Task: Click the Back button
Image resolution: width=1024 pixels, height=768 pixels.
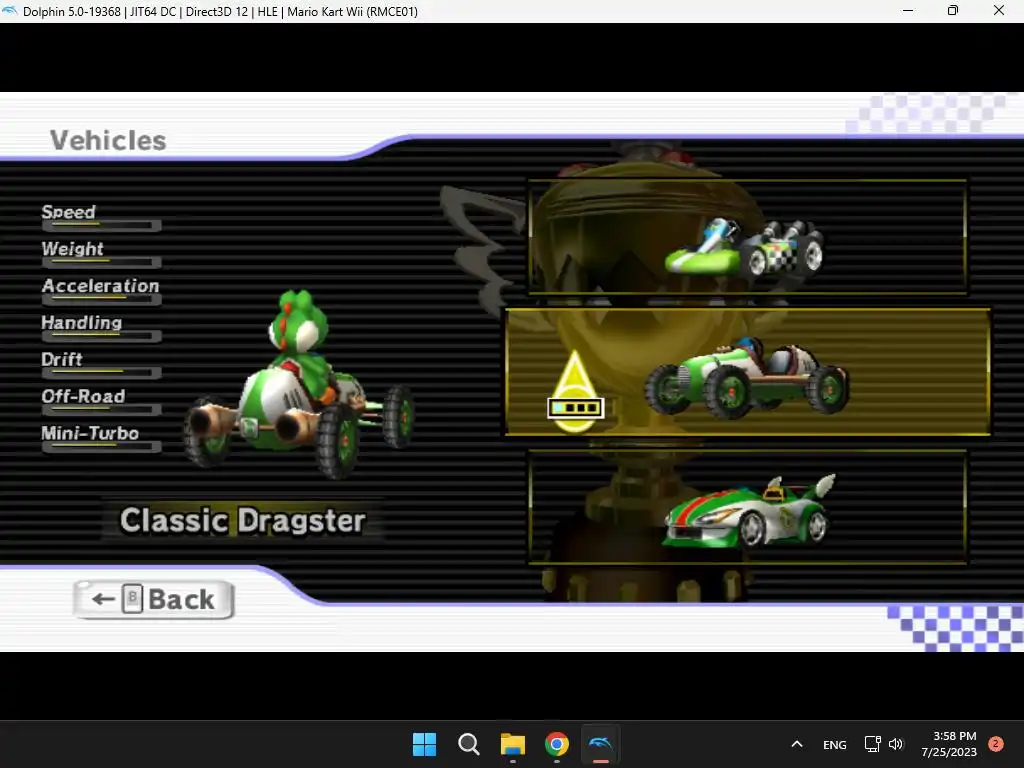Action: pyautogui.click(x=154, y=599)
